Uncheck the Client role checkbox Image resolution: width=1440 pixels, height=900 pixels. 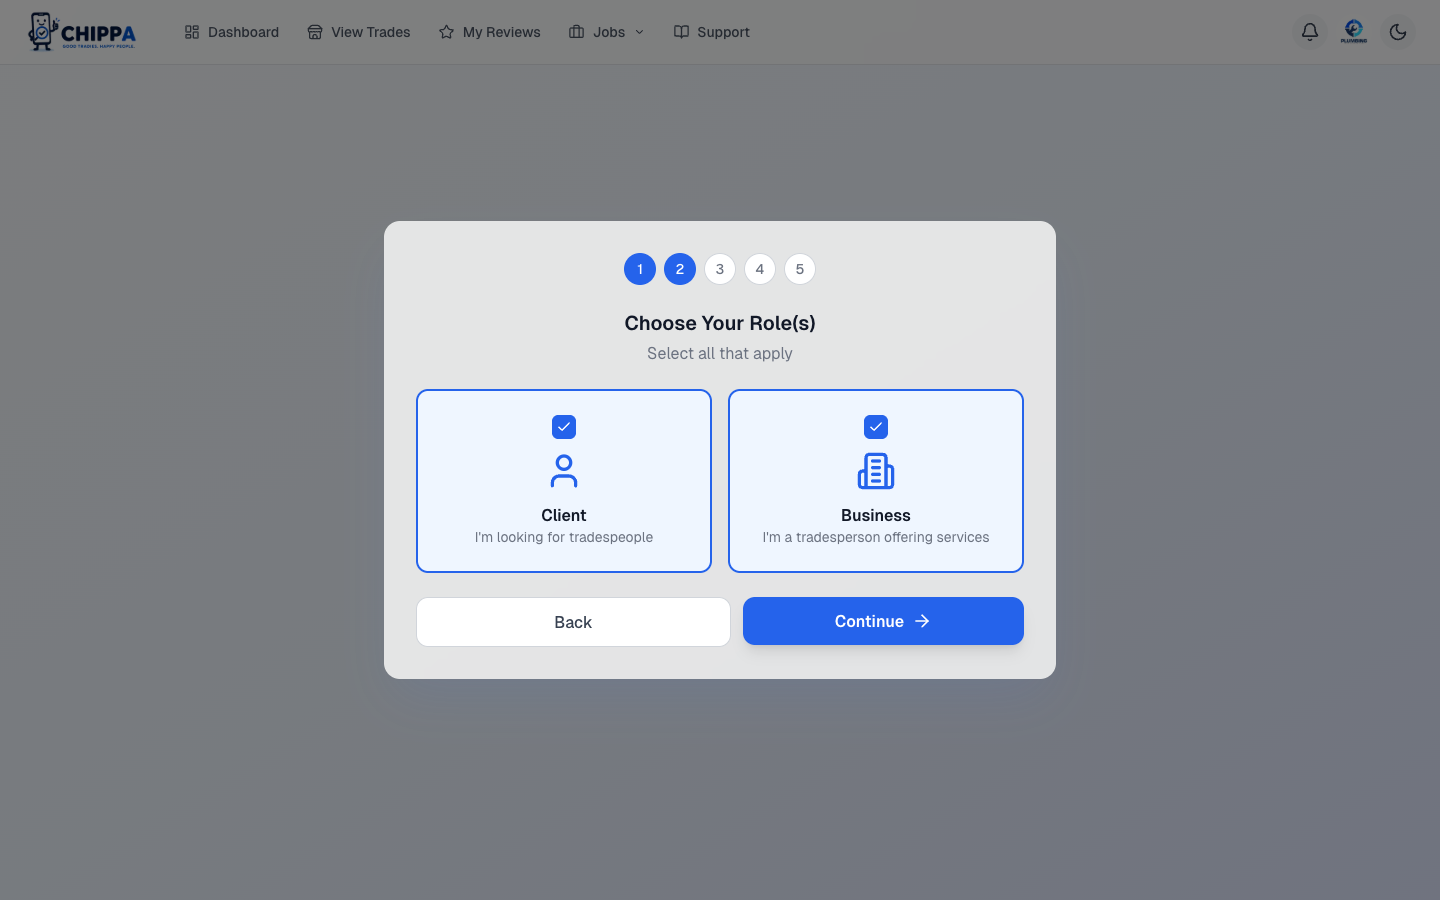tap(564, 427)
